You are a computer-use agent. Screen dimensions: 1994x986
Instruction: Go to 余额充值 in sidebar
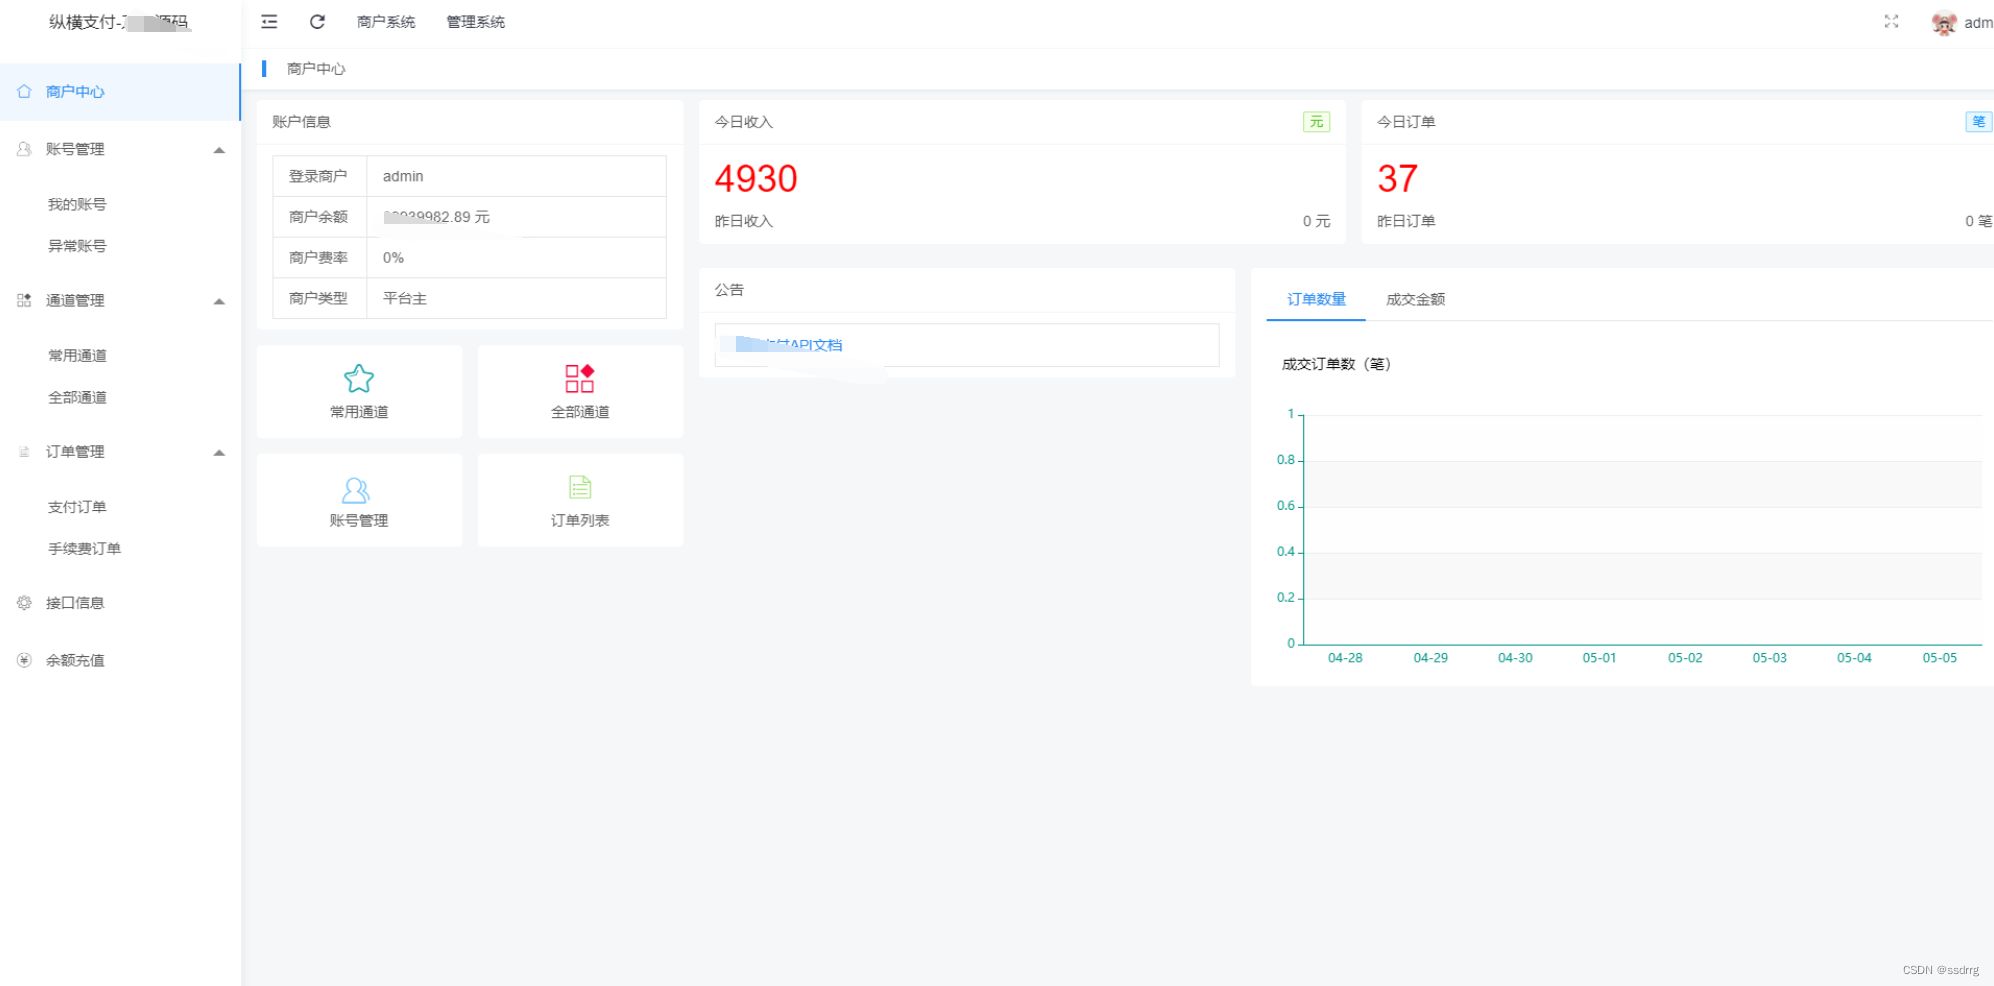[75, 660]
